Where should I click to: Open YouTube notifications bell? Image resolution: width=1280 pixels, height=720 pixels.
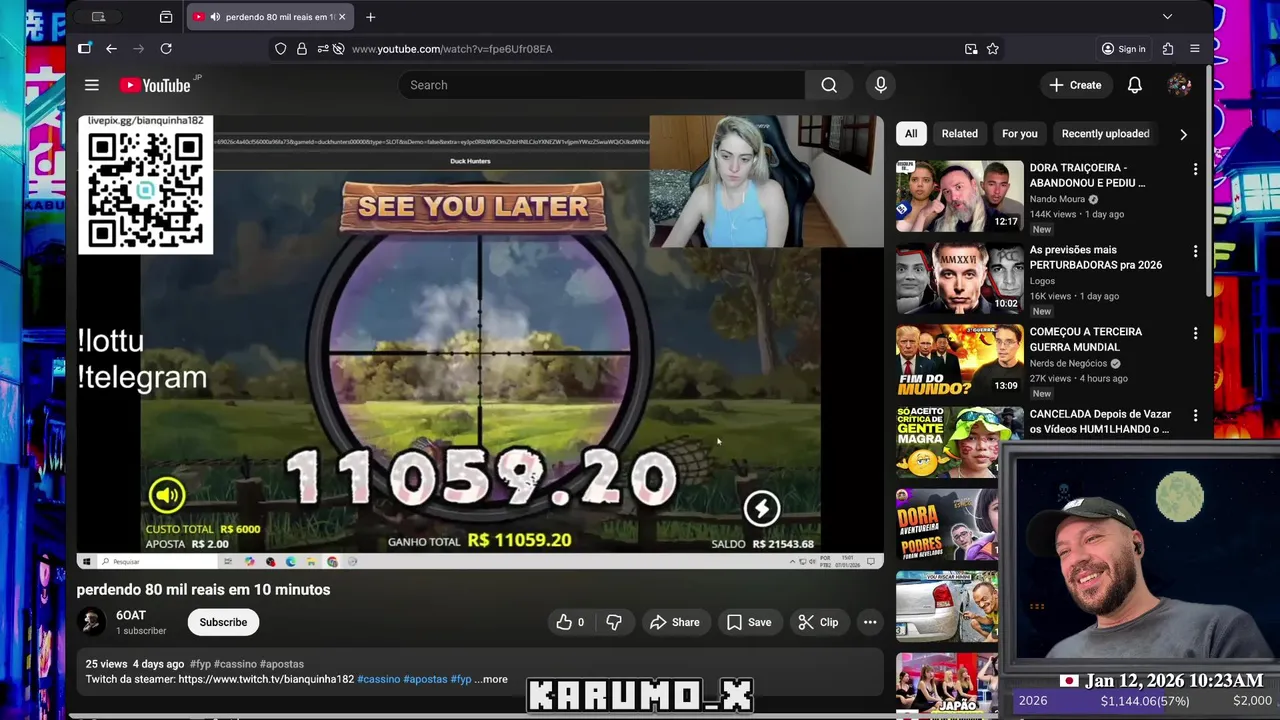point(1134,85)
